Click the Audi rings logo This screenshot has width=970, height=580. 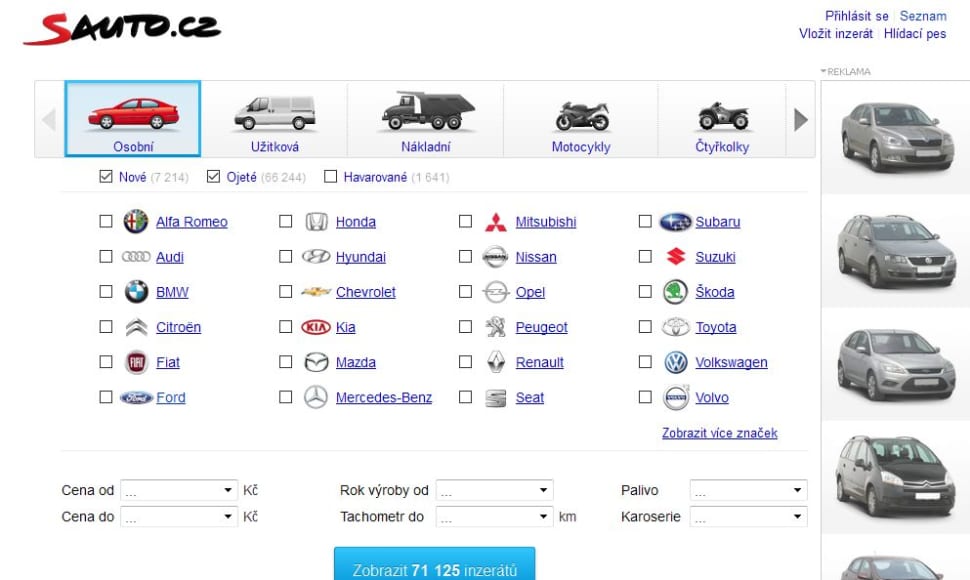click(x=136, y=257)
